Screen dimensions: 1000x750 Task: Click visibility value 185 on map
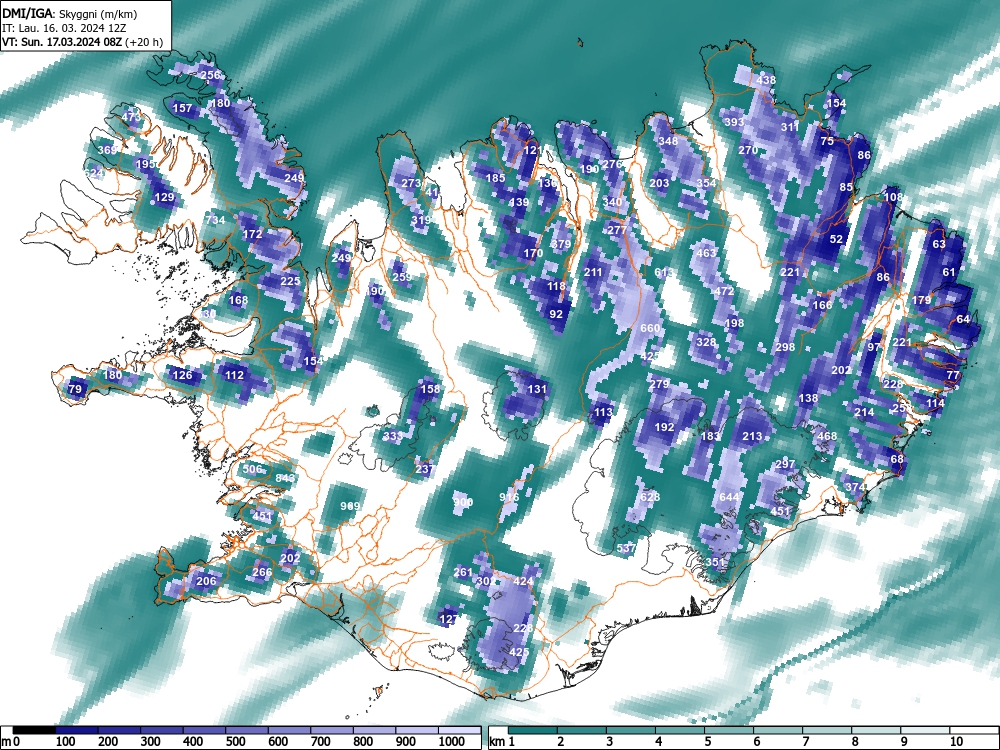(496, 178)
